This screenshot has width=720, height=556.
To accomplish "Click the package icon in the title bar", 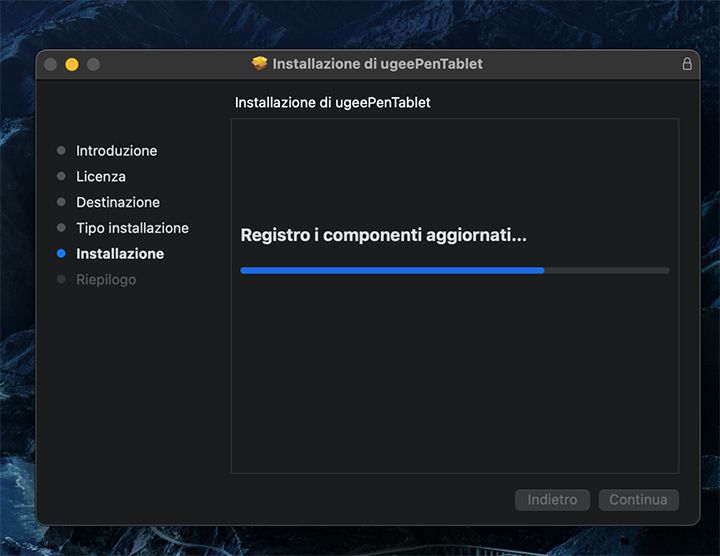I will 260,64.
